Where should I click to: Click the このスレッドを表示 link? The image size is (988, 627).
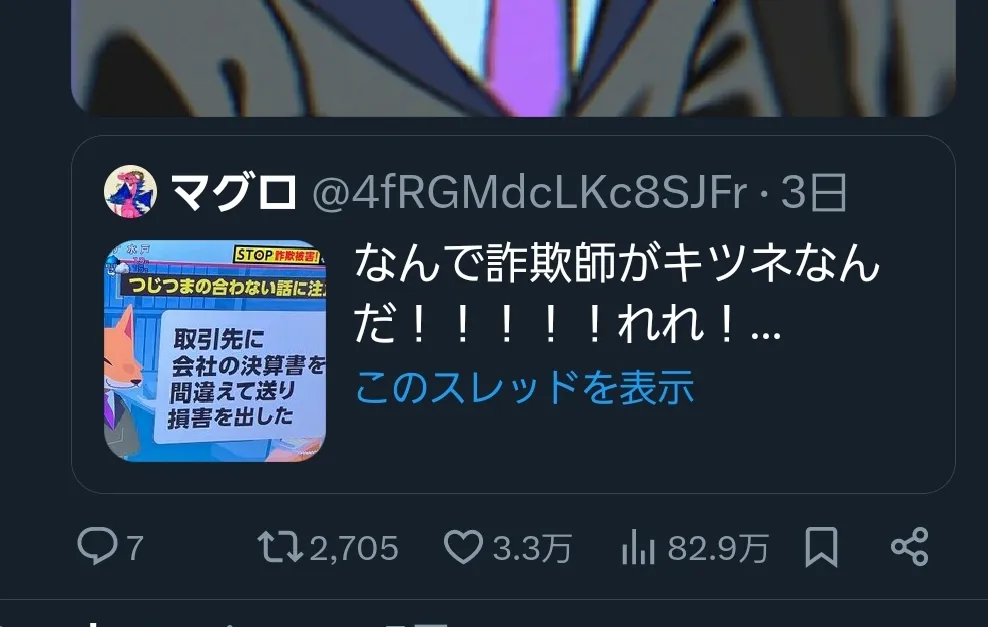point(524,387)
